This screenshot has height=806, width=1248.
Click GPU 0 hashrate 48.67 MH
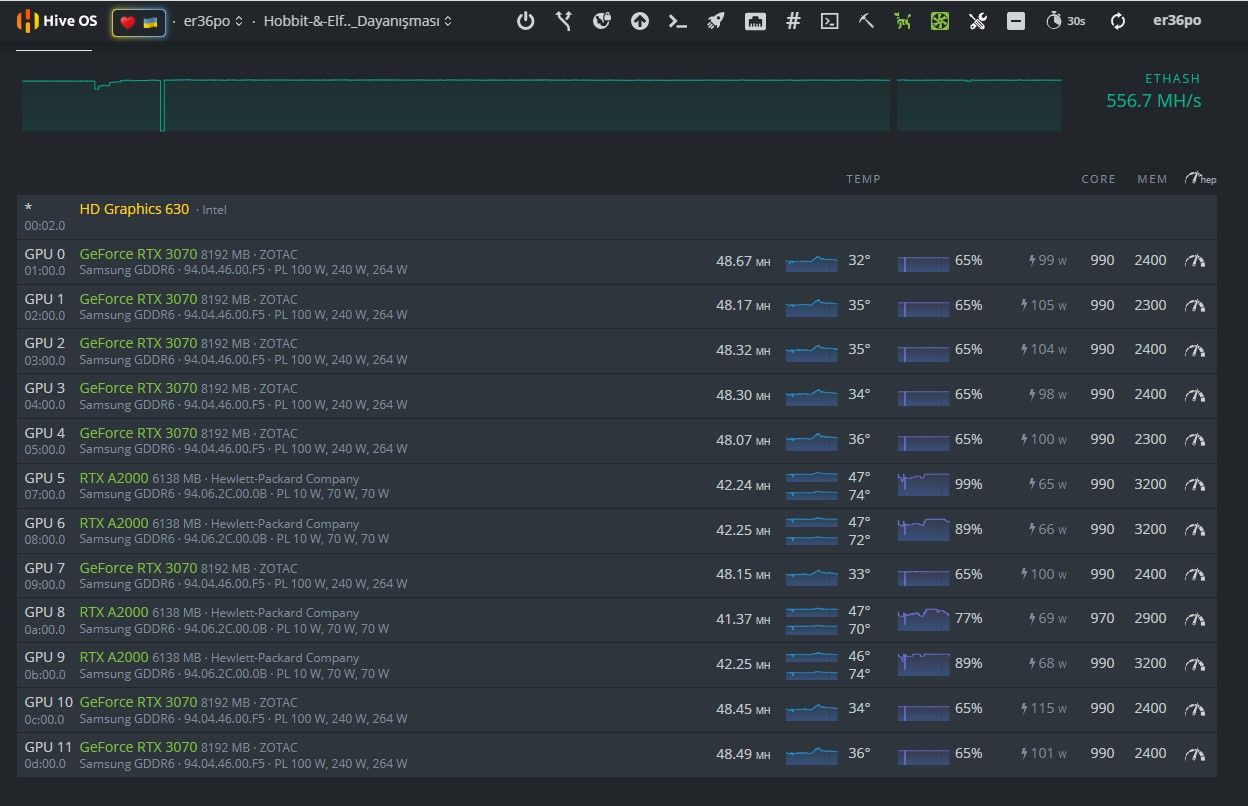pyautogui.click(x=743, y=261)
